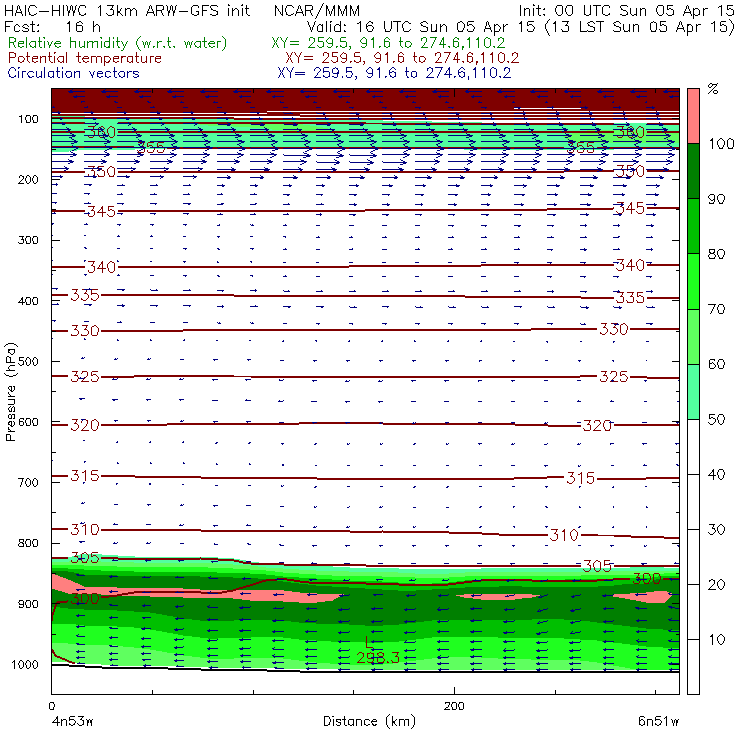Click the 'NCAR/MMM' header text
Viewport: 740px width, 740px height.
click(317, 10)
